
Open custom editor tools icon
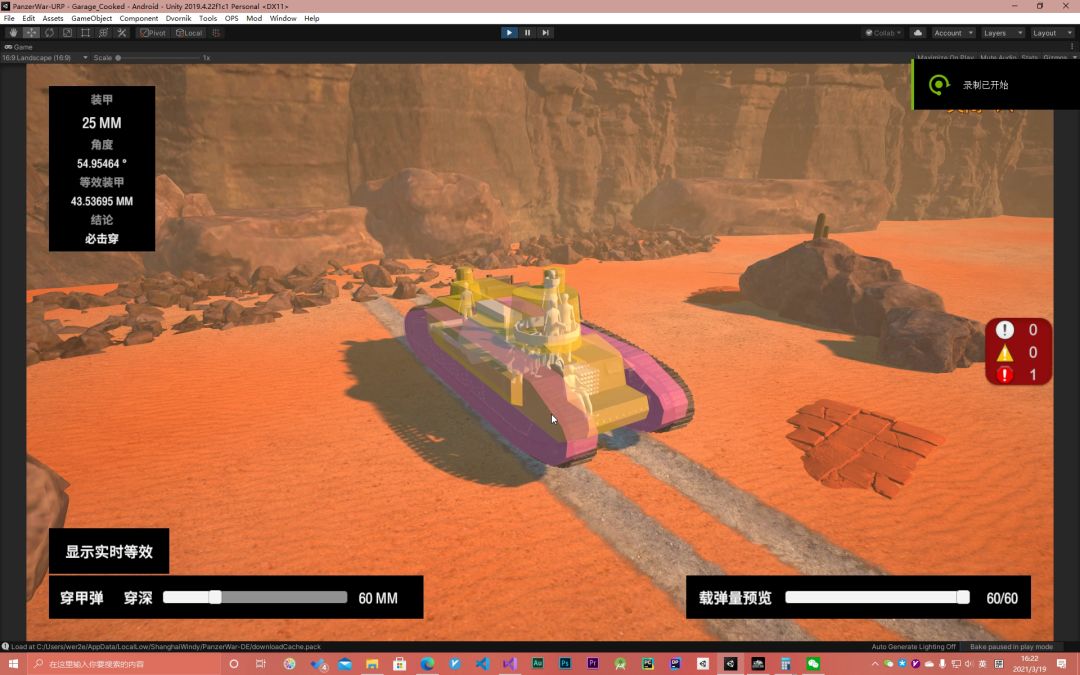pyautogui.click(x=122, y=33)
